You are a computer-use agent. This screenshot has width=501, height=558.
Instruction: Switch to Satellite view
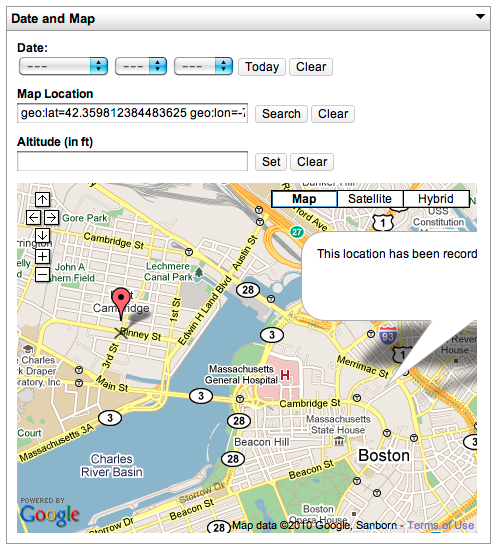point(370,199)
